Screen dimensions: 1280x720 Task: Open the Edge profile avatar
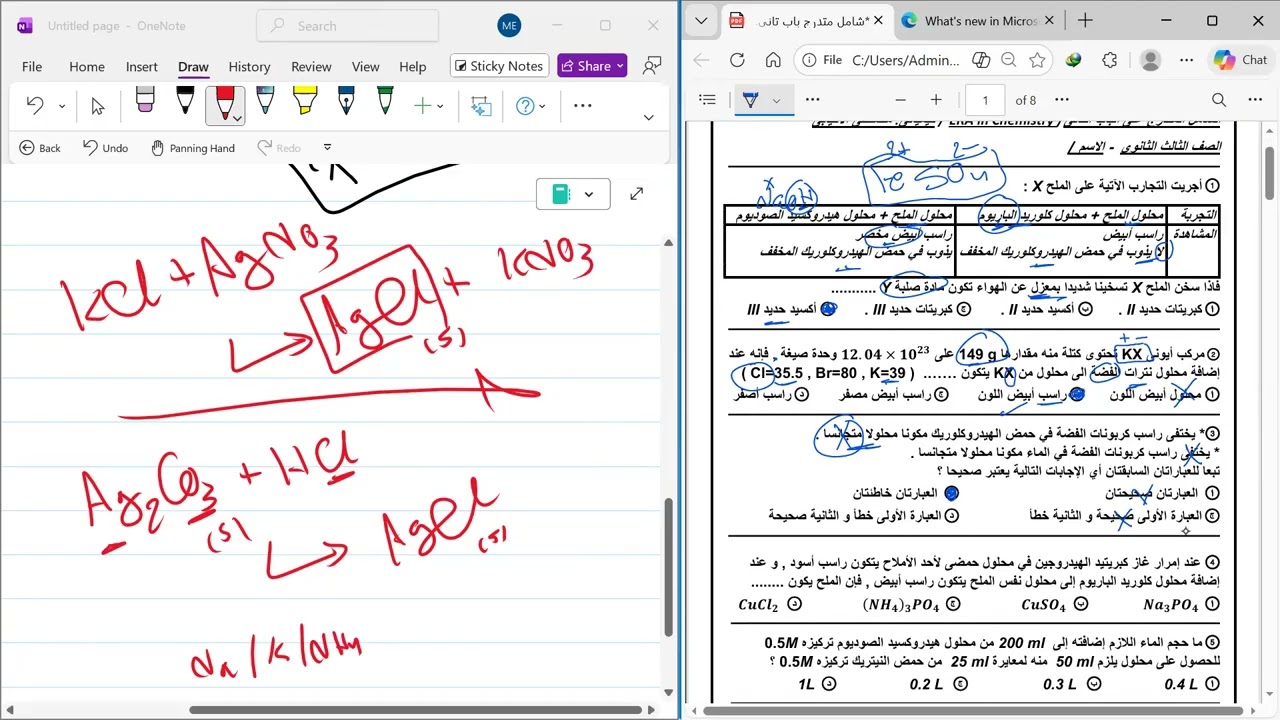coord(1150,60)
